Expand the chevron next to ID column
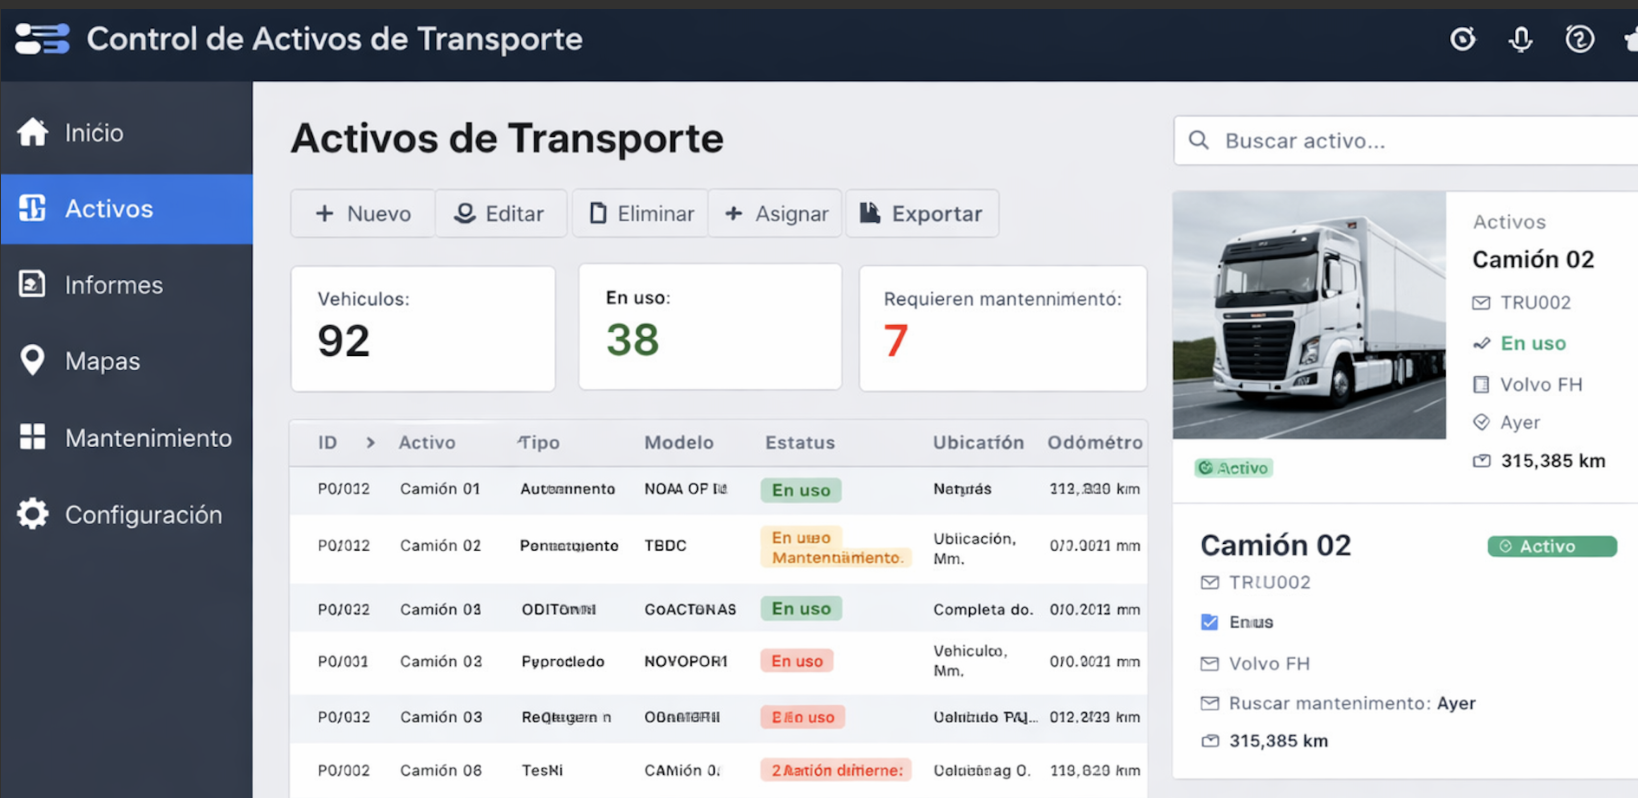This screenshot has height=798, width=1638. tap(370, 442)
